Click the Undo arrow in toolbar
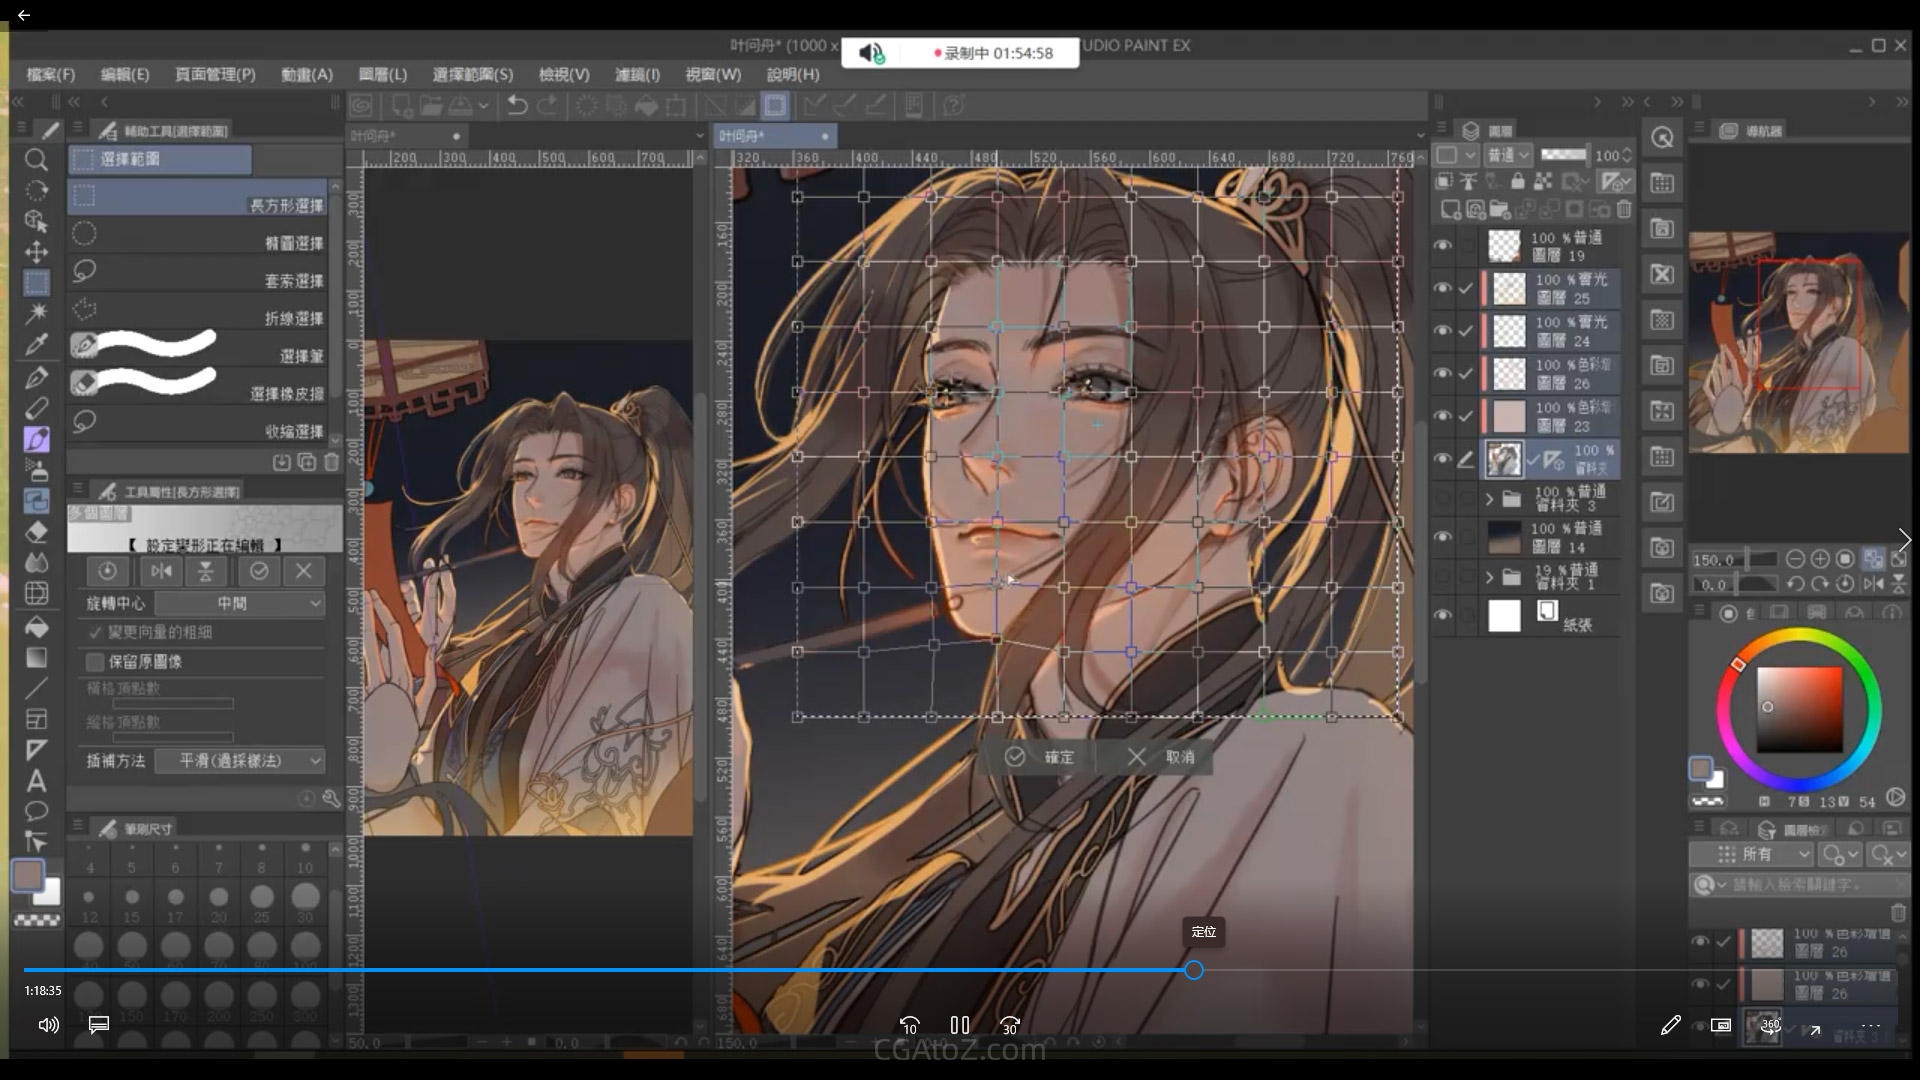 (x=517, y=105)
